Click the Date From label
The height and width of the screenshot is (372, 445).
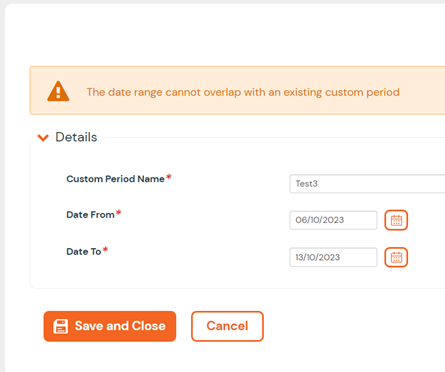click(x=90, y=215)
